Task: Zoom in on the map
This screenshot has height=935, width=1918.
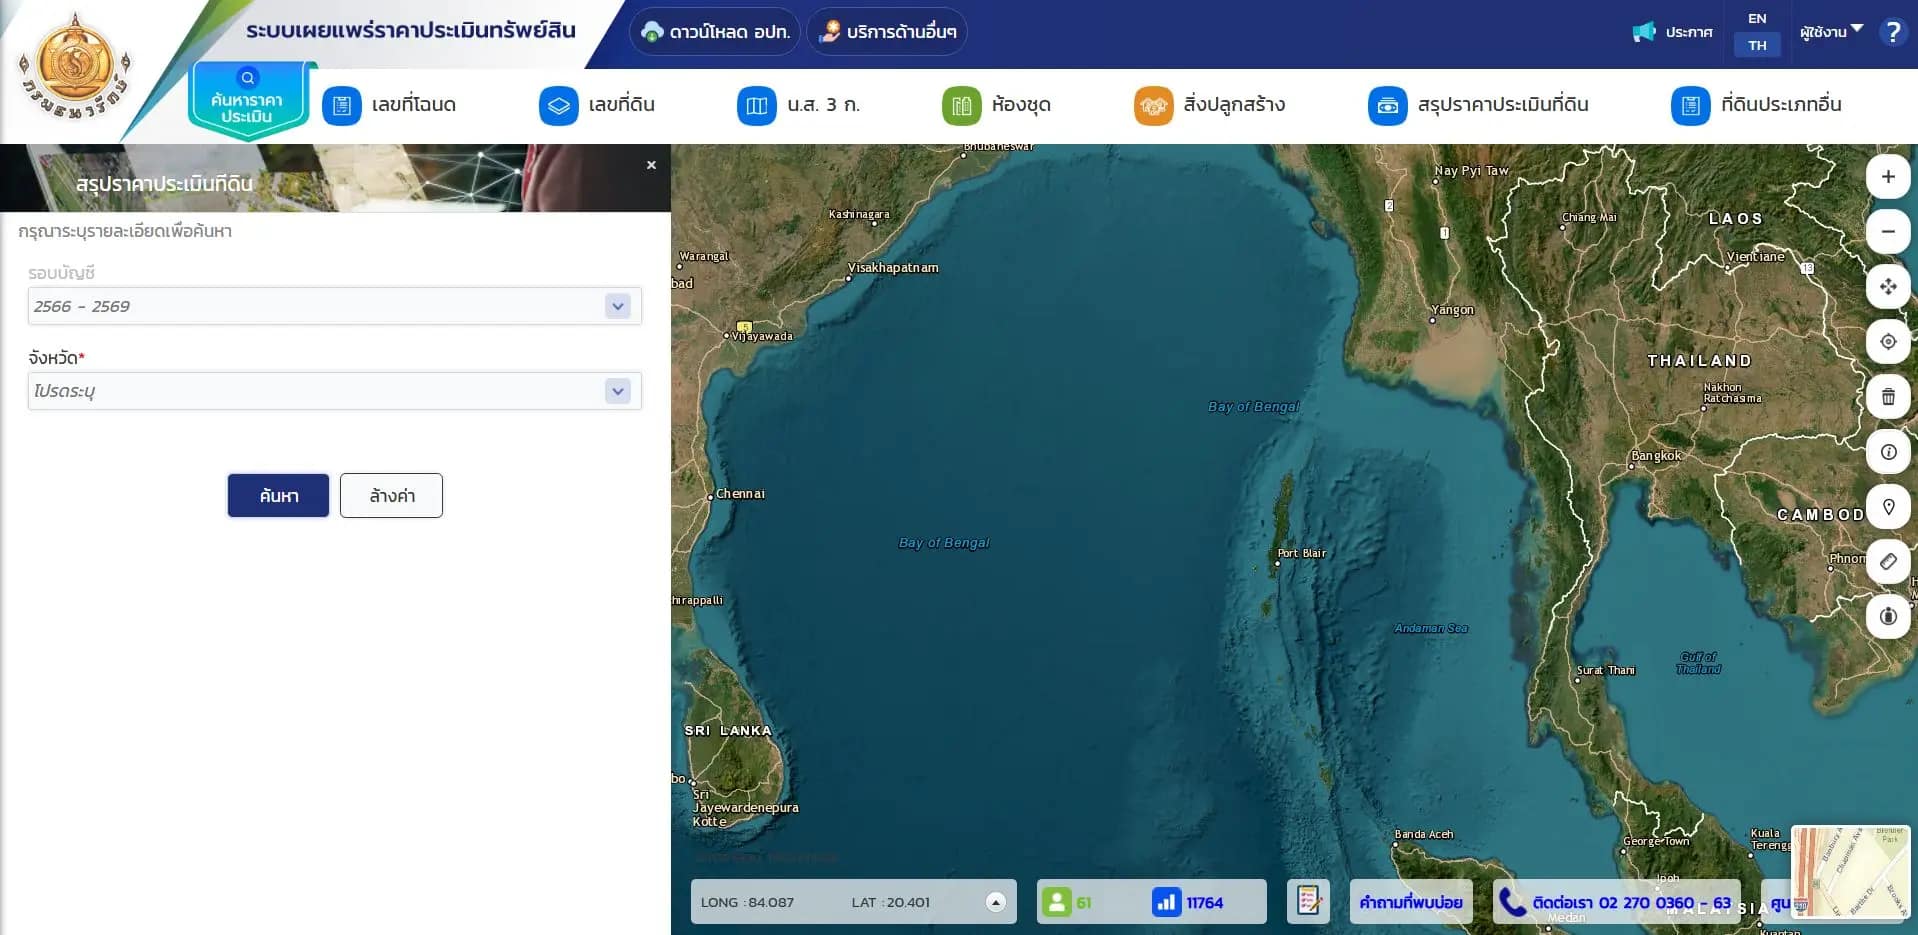Action: pos(1887,177)
